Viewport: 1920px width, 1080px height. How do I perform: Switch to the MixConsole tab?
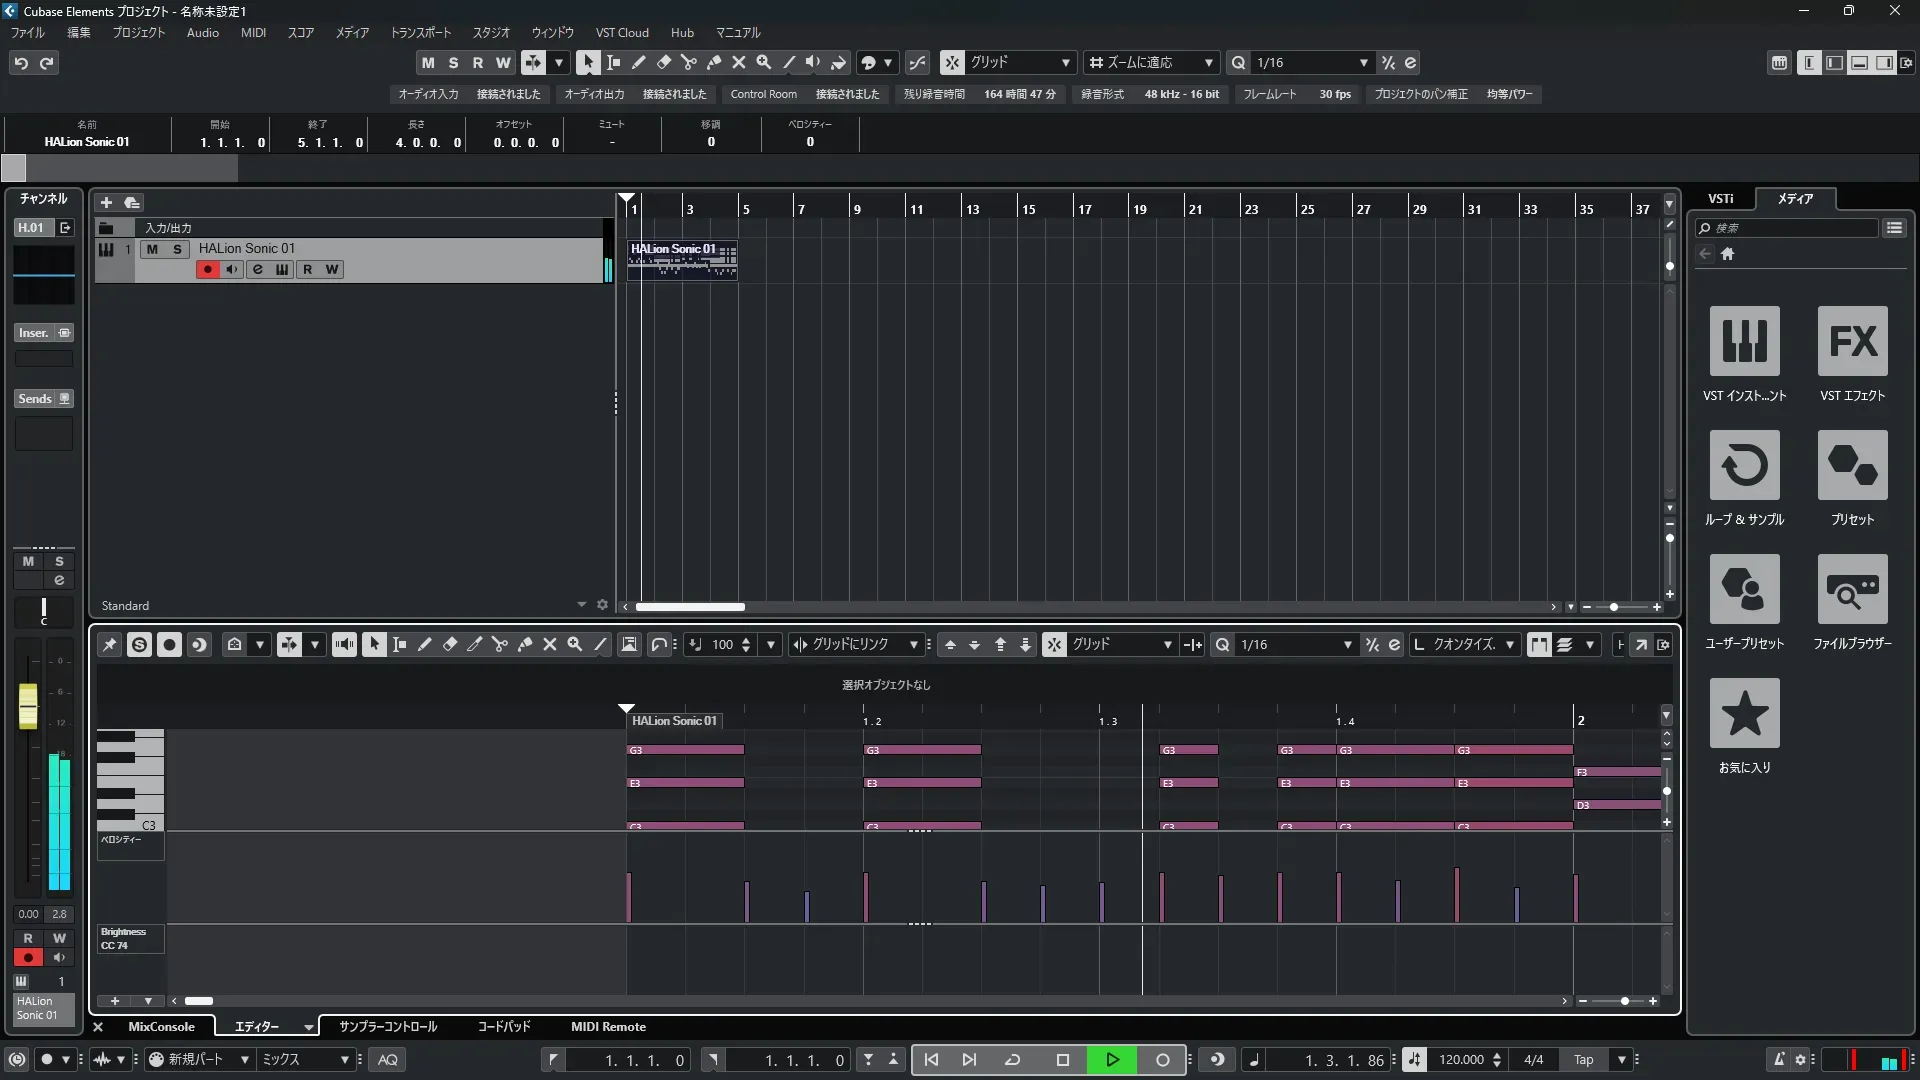[161, 1027]
